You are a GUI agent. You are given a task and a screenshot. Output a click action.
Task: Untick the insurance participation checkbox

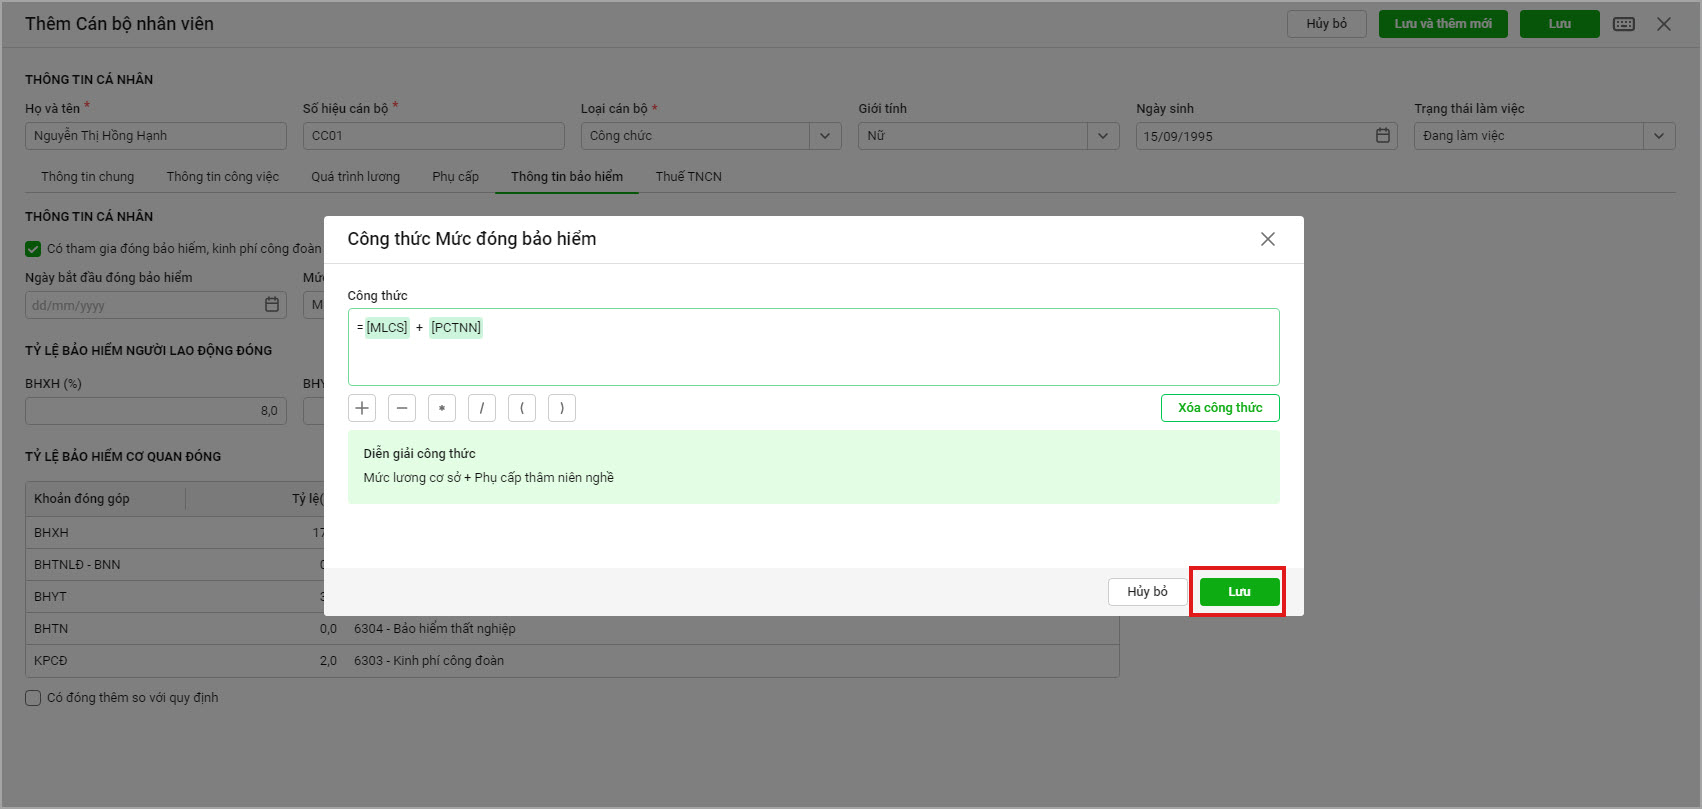click(x=33, y=249)
